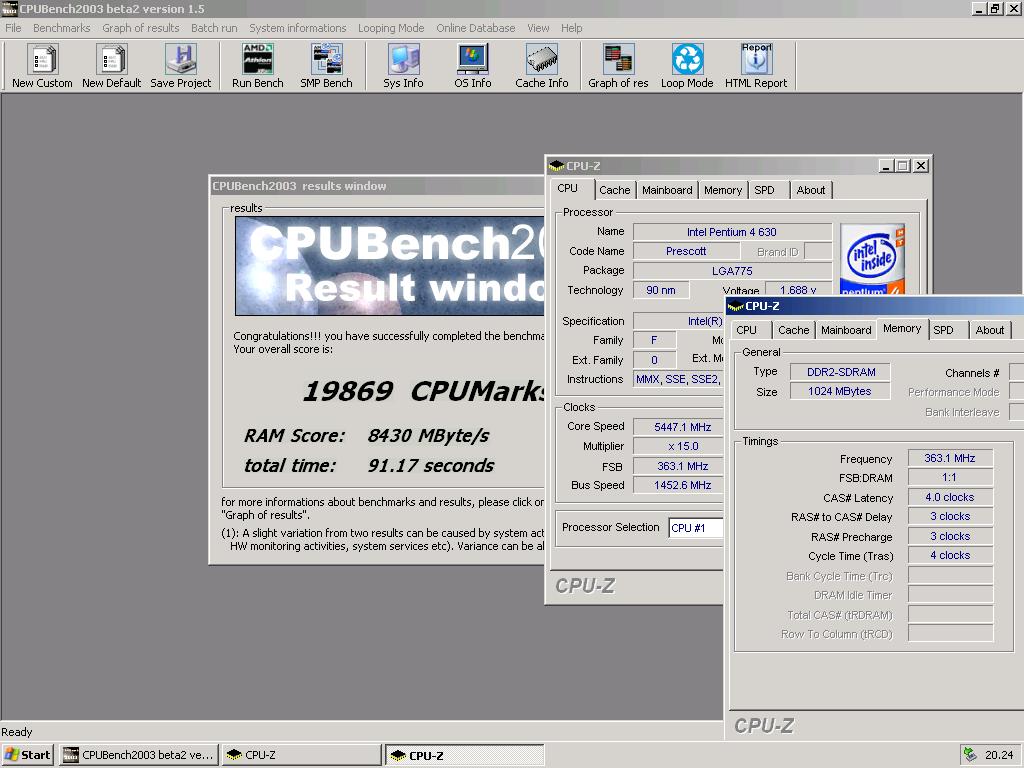Switch to Cache tab in back CPU-Z window

[615, 190]
